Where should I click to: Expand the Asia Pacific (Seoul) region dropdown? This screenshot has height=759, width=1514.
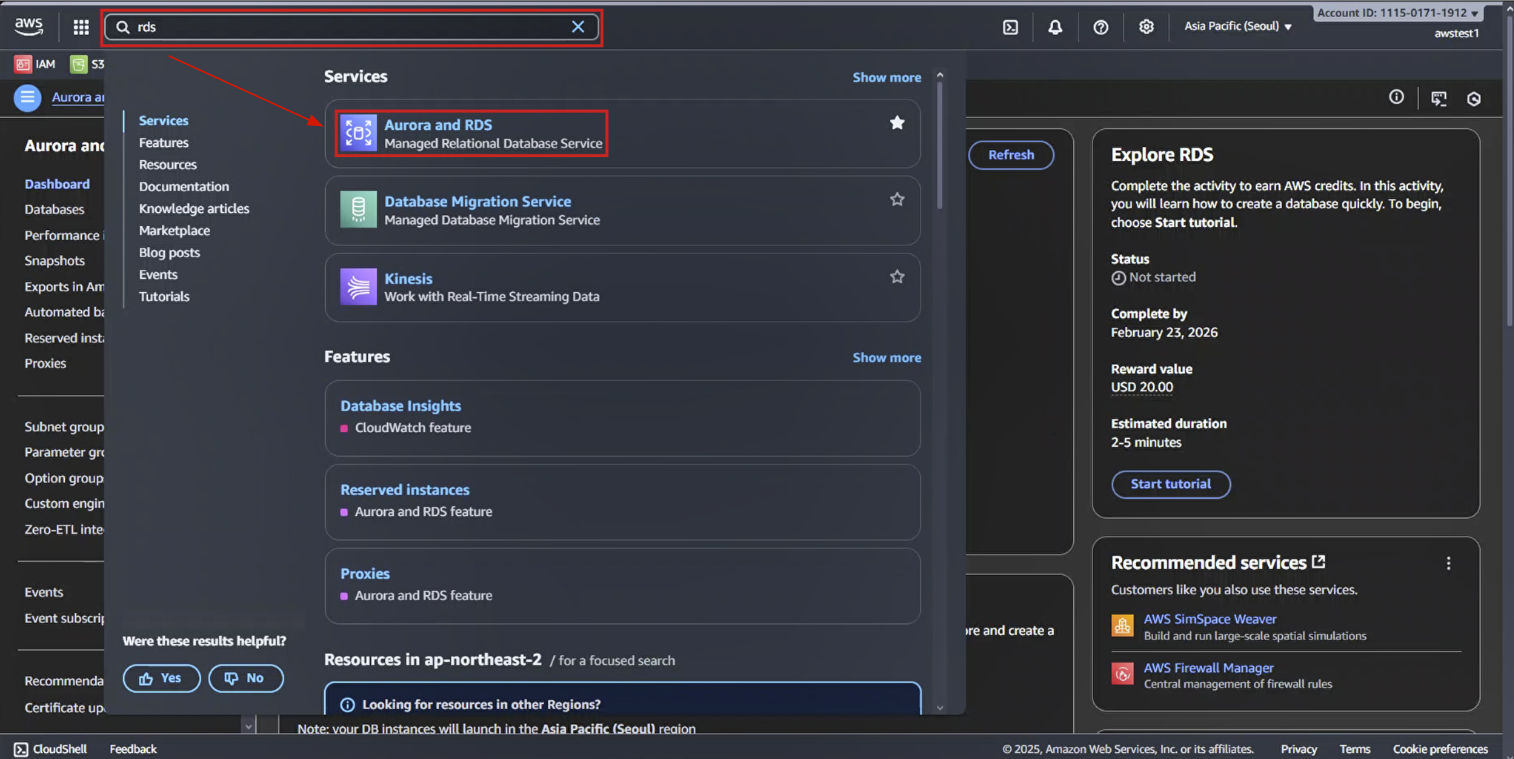(1238, 27)
